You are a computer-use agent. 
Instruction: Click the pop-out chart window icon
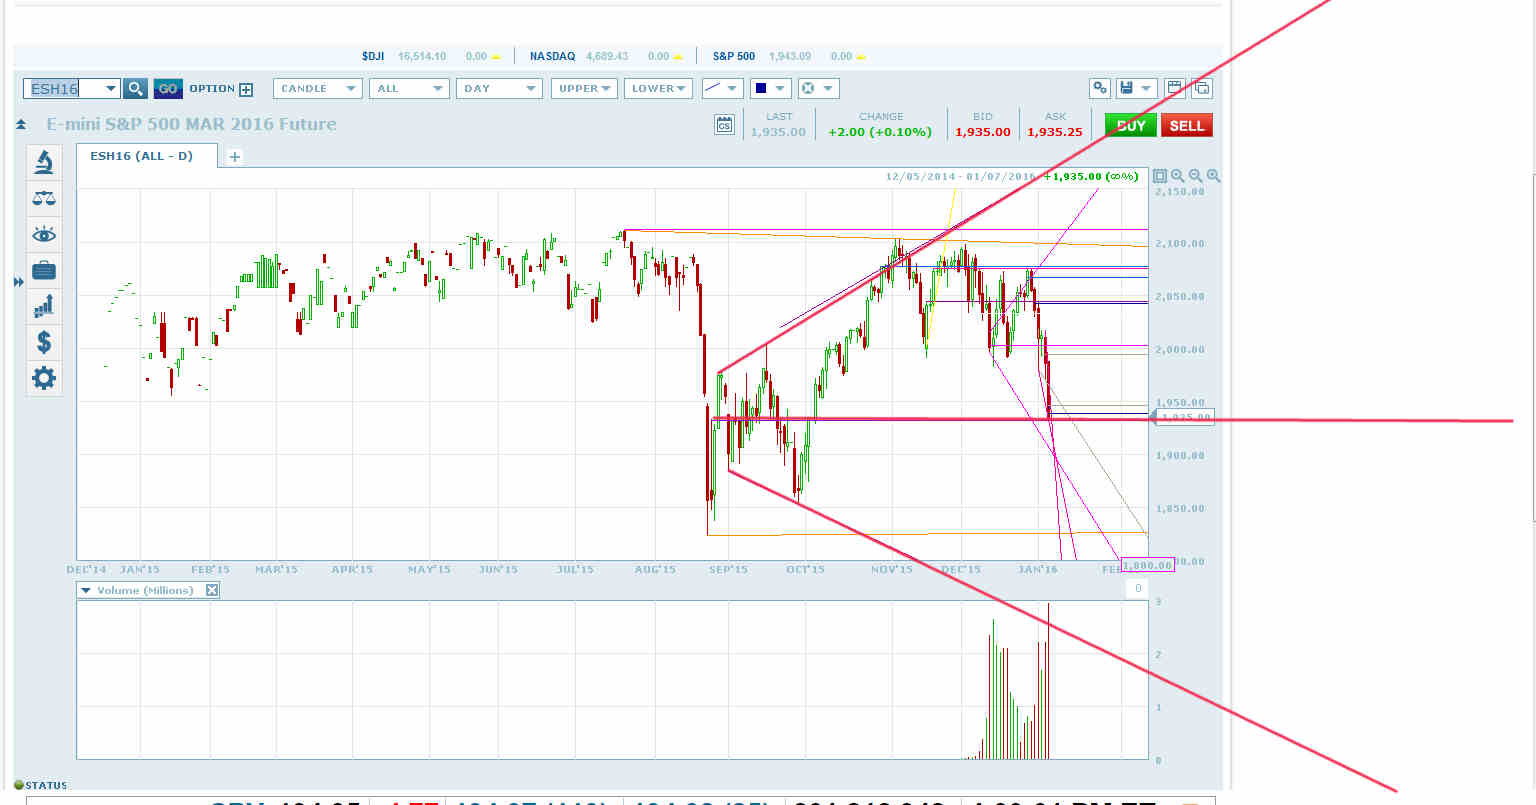(1202, 88)
